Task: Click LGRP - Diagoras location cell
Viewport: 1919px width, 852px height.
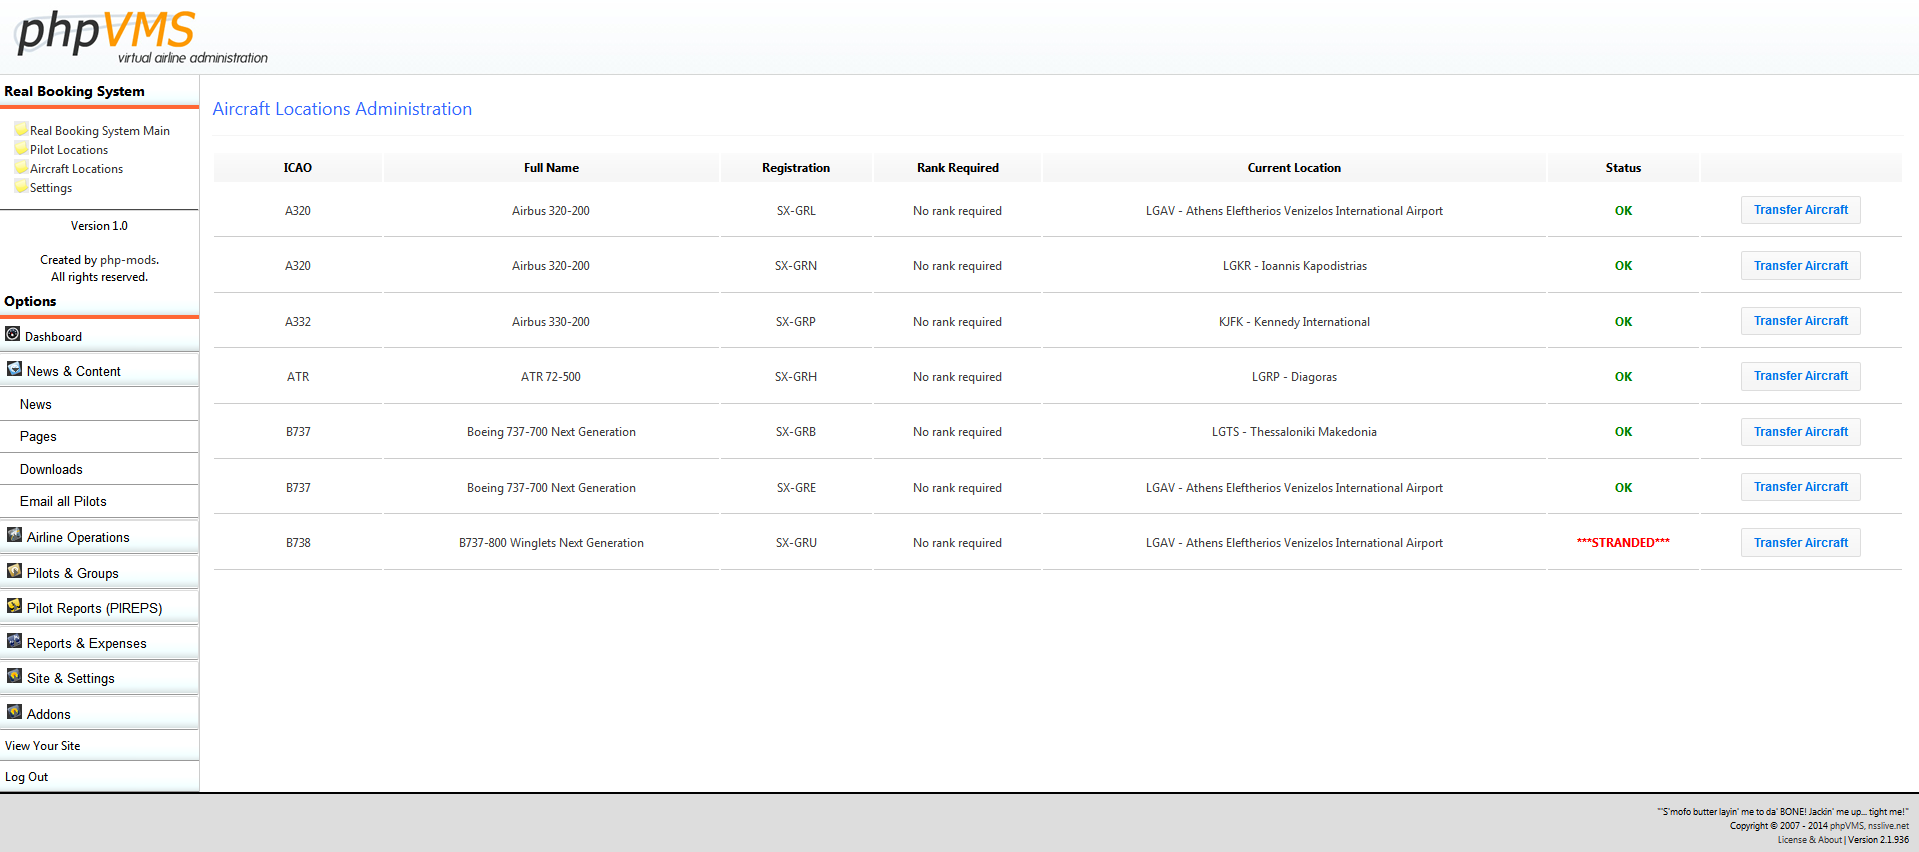Action: (1294, 377)
